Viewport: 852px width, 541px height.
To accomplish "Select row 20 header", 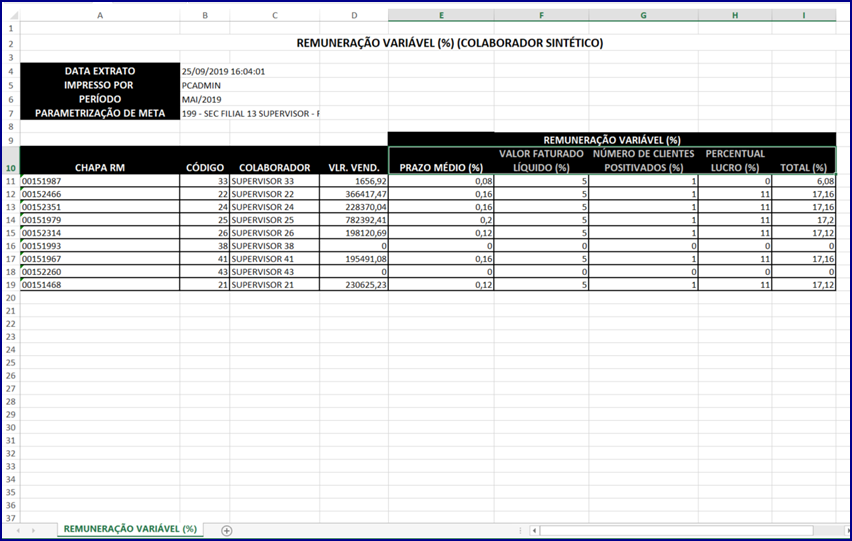I will (x=11, y=298).
